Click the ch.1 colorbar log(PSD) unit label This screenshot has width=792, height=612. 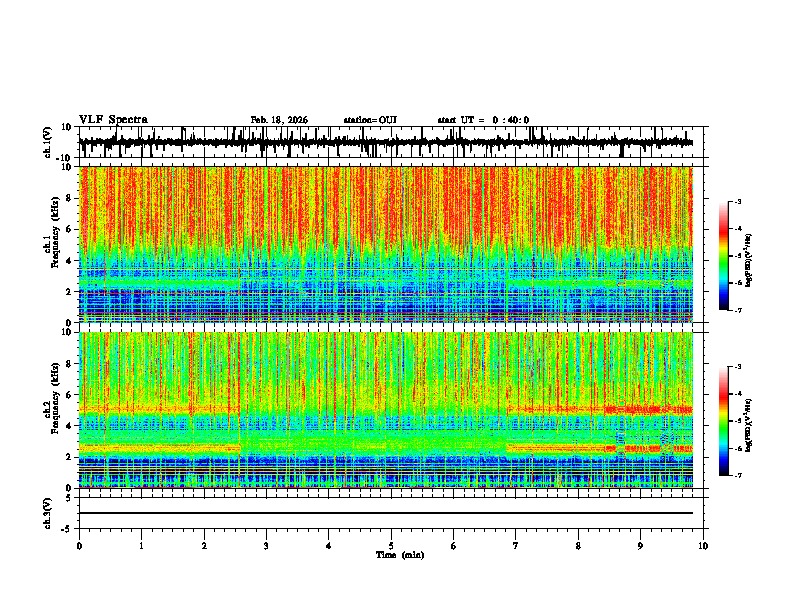click(x=748, y=261)
